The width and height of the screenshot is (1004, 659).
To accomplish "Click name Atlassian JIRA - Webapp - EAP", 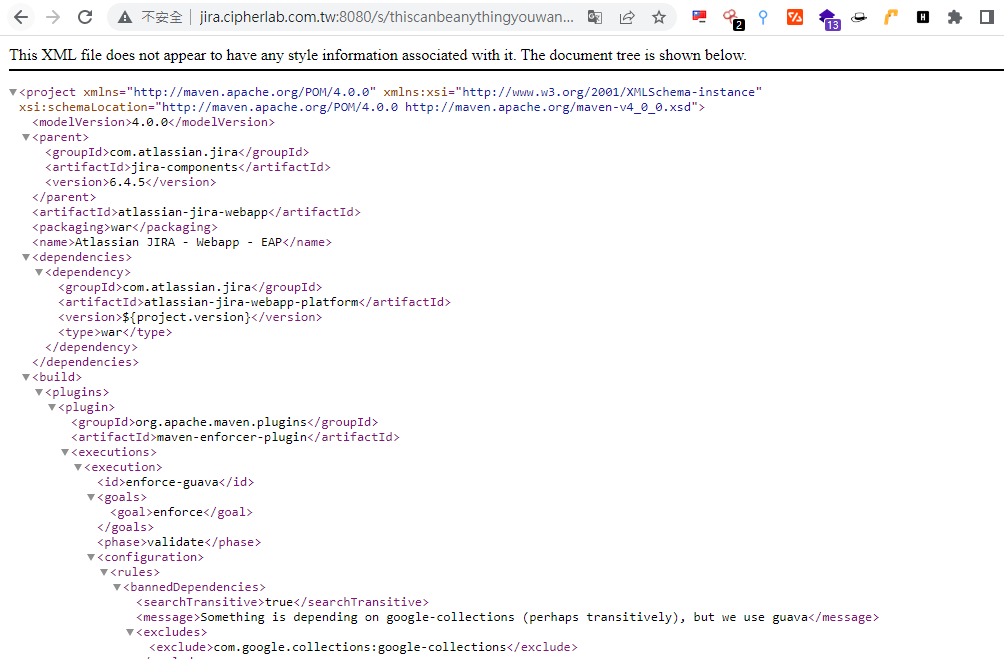I will coord(179,242).
